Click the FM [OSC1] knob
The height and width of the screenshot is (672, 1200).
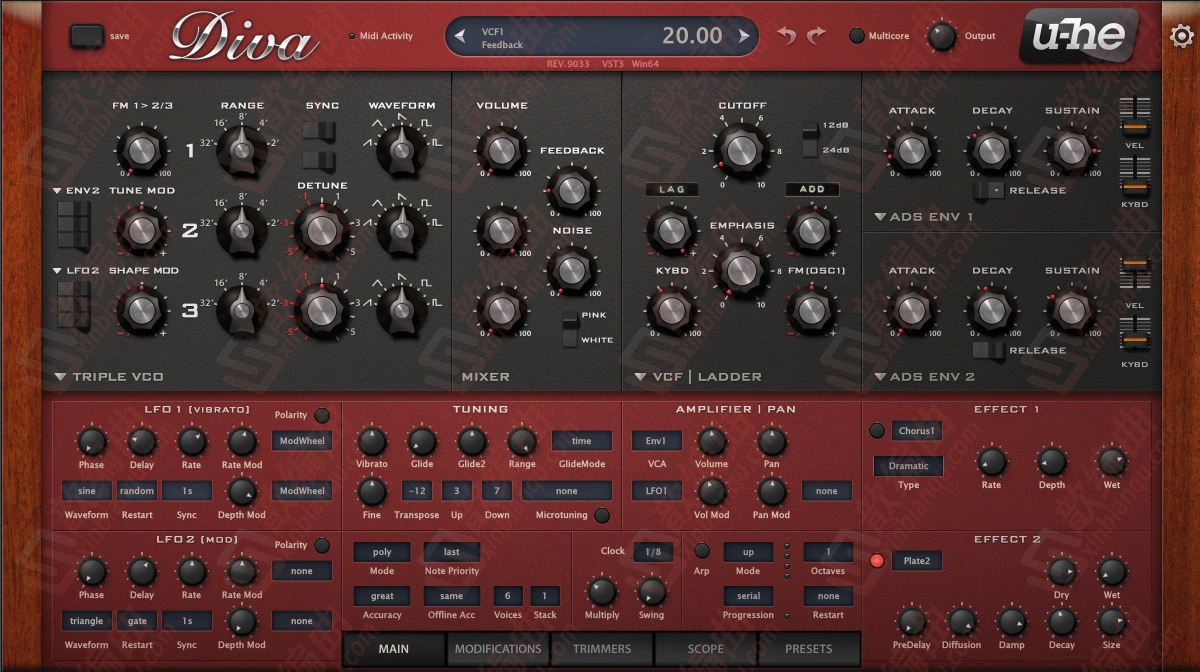click(811, 310)
